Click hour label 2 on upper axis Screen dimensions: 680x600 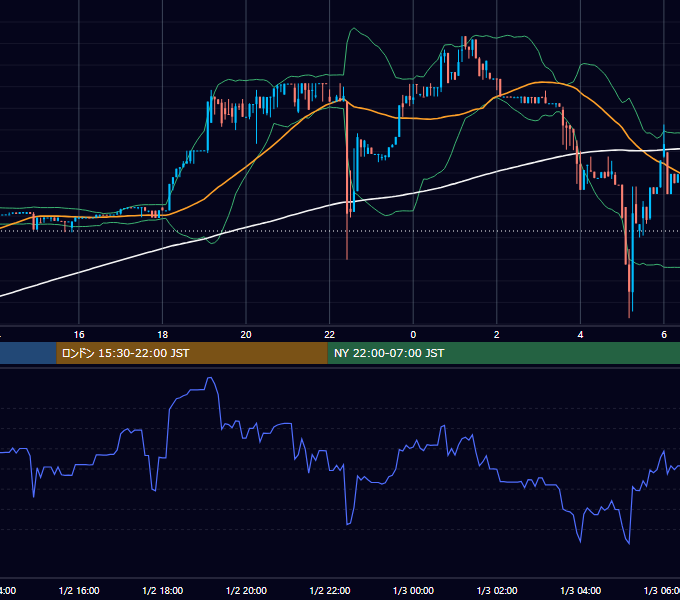coord(497,335)
